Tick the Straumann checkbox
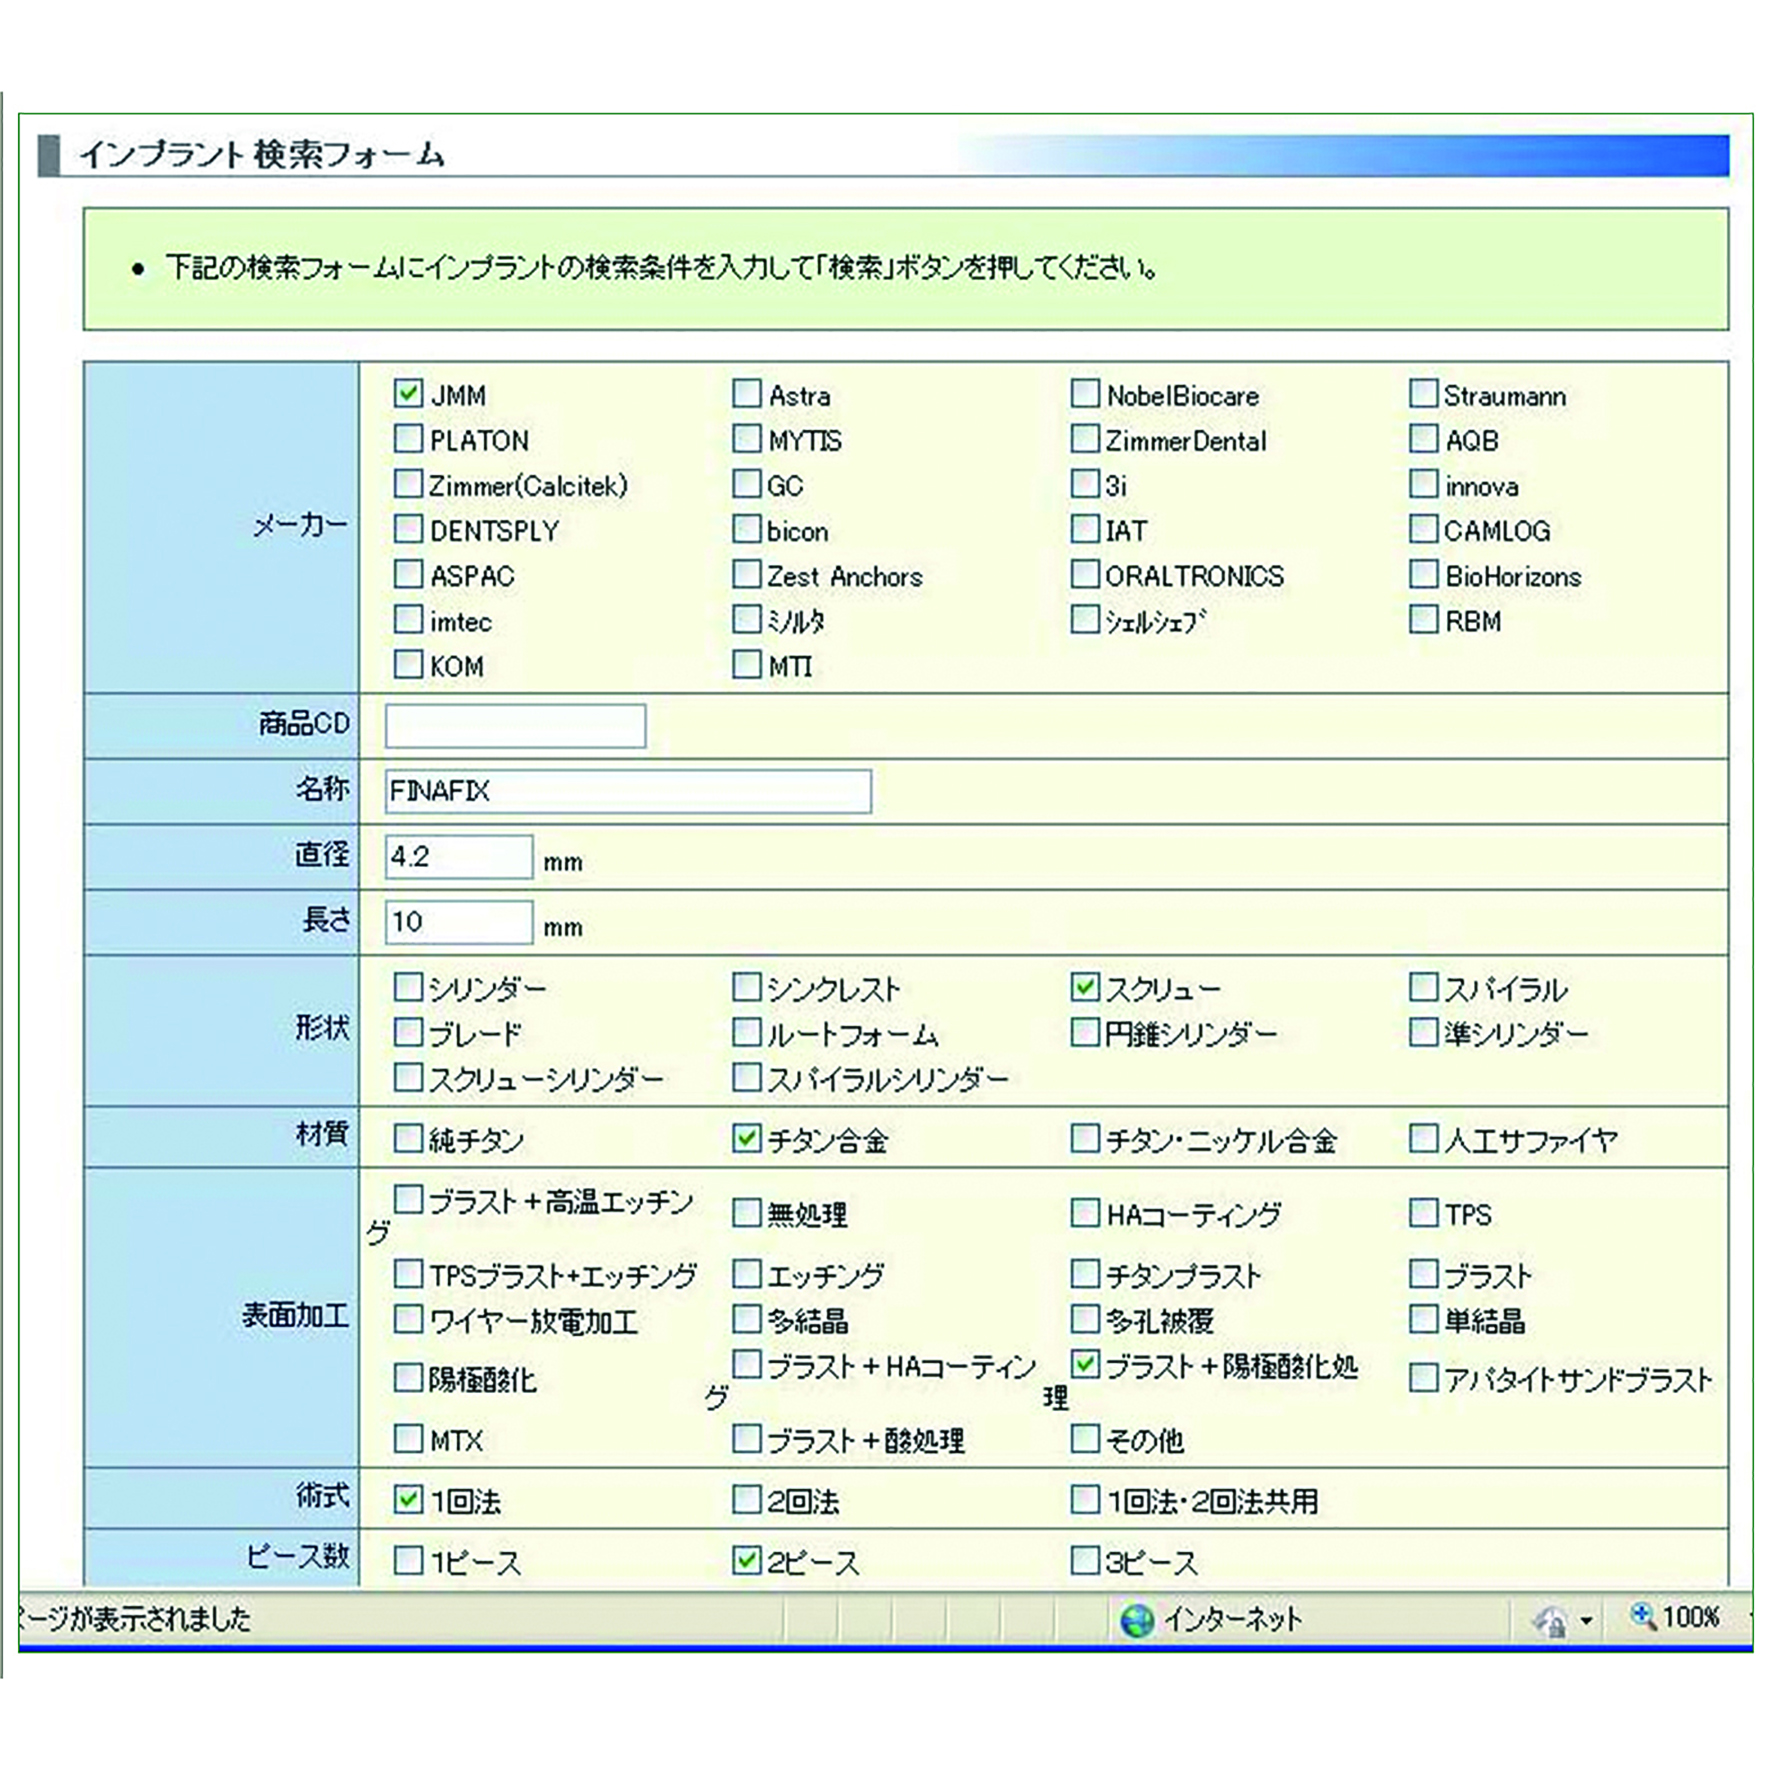This screenshot has width=1772, height=1772. point(1423,393)
